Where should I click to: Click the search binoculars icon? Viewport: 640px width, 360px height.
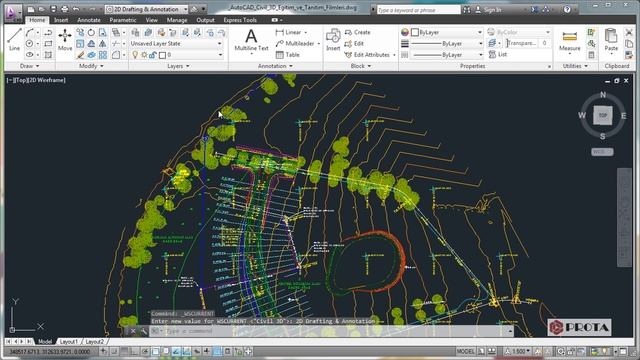click(467, 9)
